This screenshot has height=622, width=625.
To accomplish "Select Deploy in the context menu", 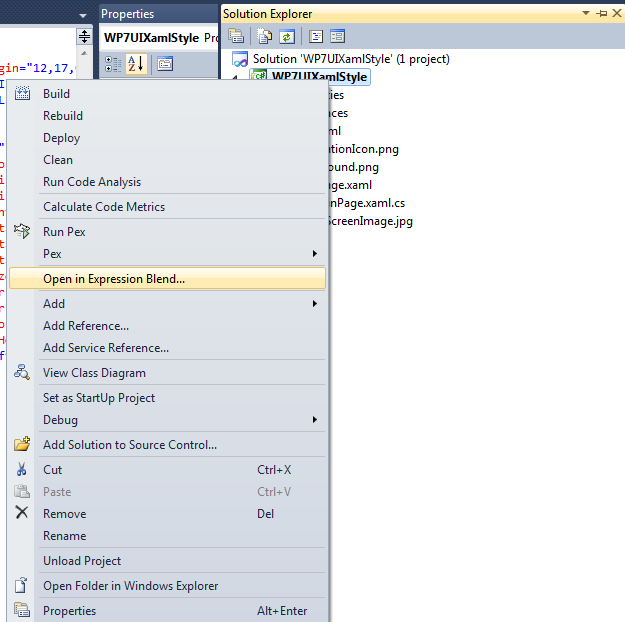I will tap(167, 138).
